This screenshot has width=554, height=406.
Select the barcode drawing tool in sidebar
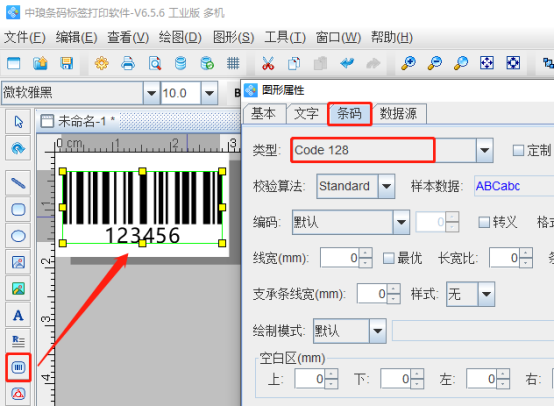18,367
